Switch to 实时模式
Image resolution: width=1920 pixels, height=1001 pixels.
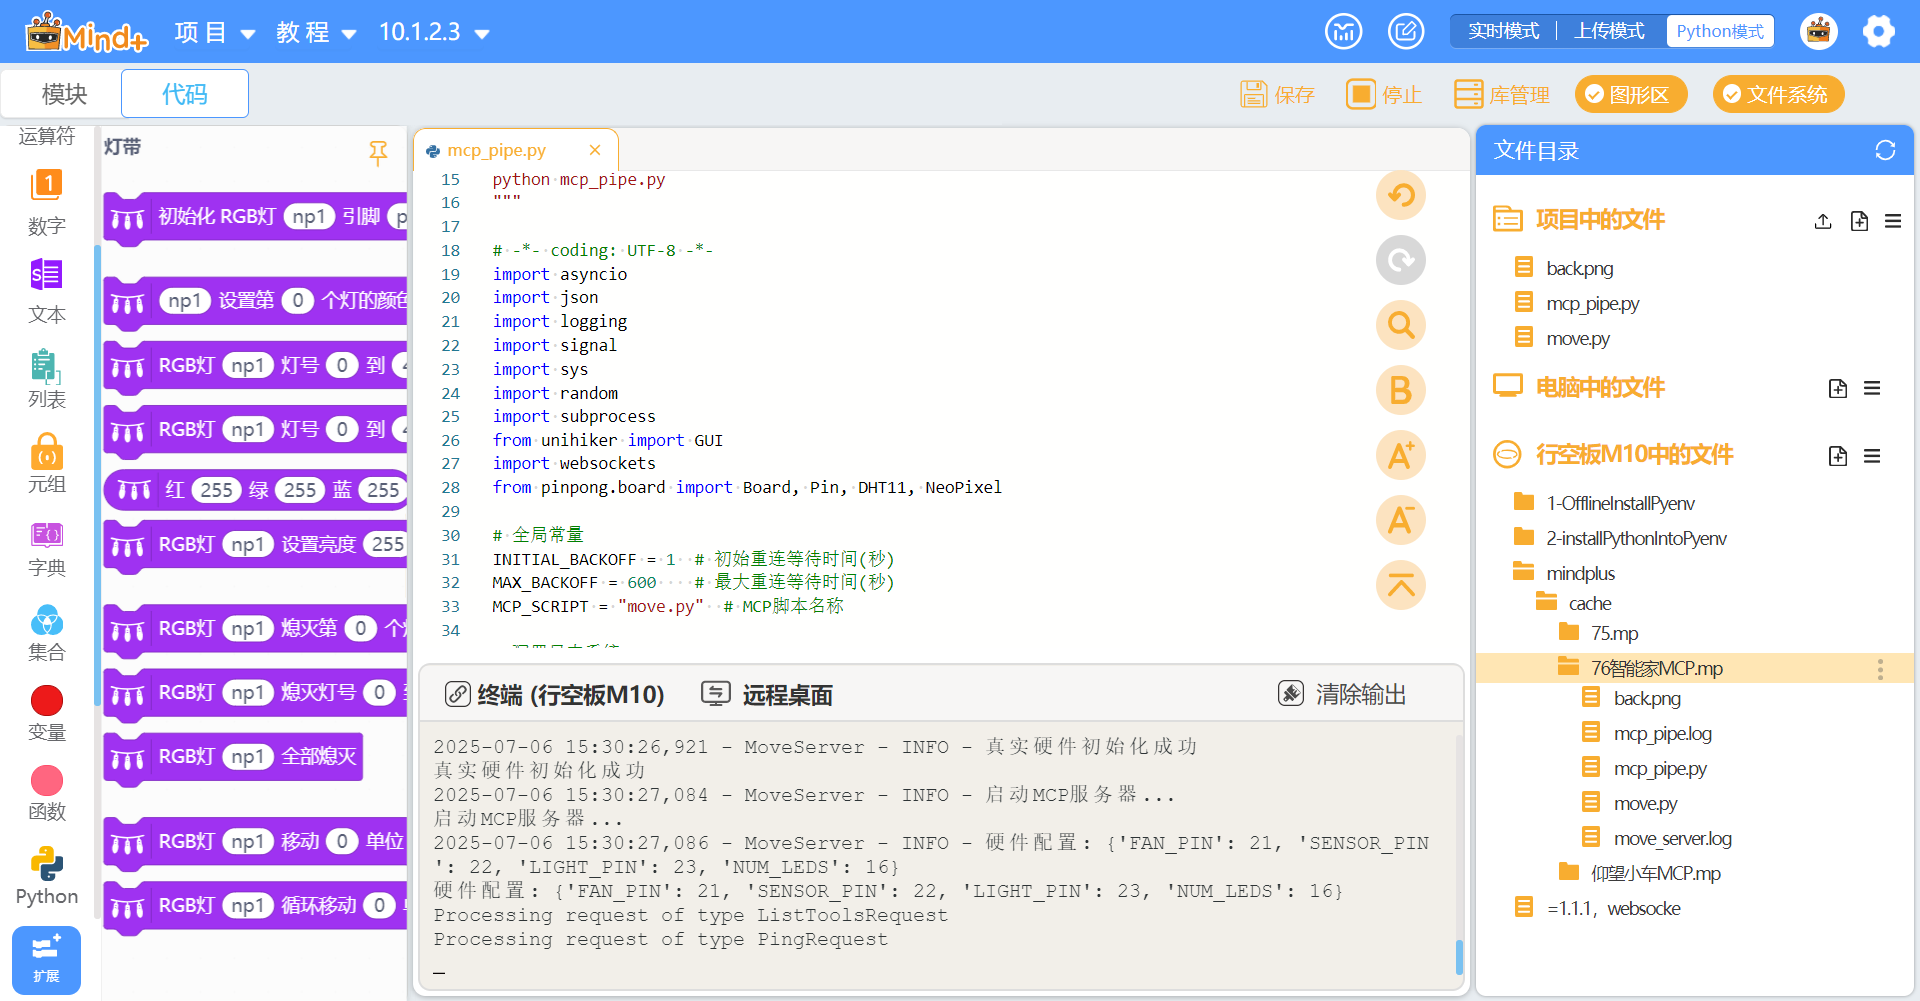tap(1503, 31)
